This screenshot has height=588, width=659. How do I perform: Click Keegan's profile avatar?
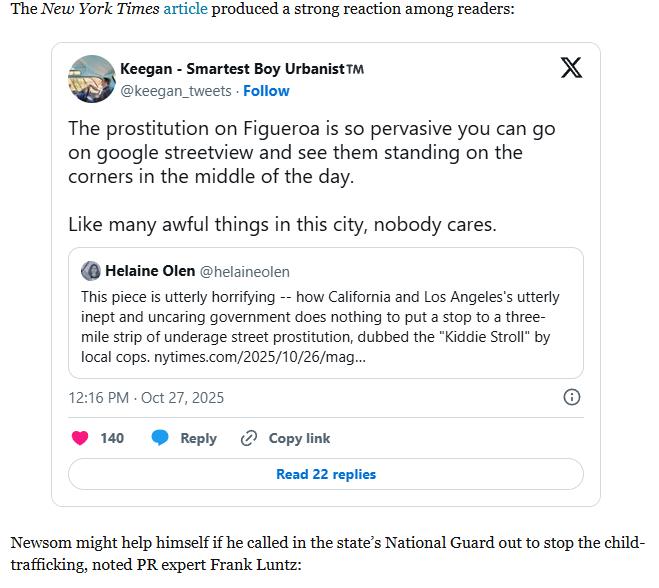(91, 79)
